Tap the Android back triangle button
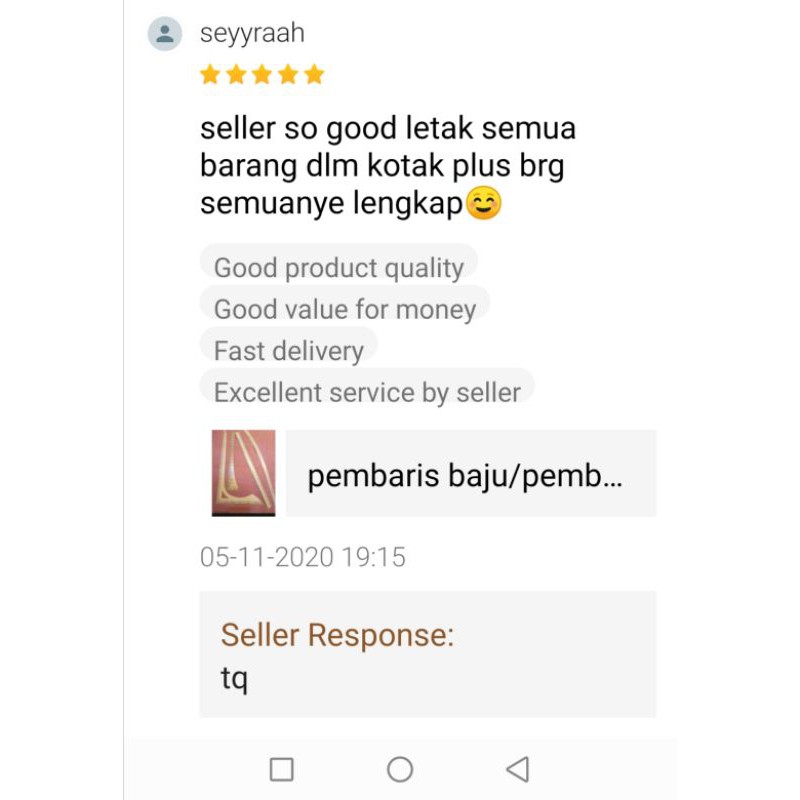 click(518, 769)
